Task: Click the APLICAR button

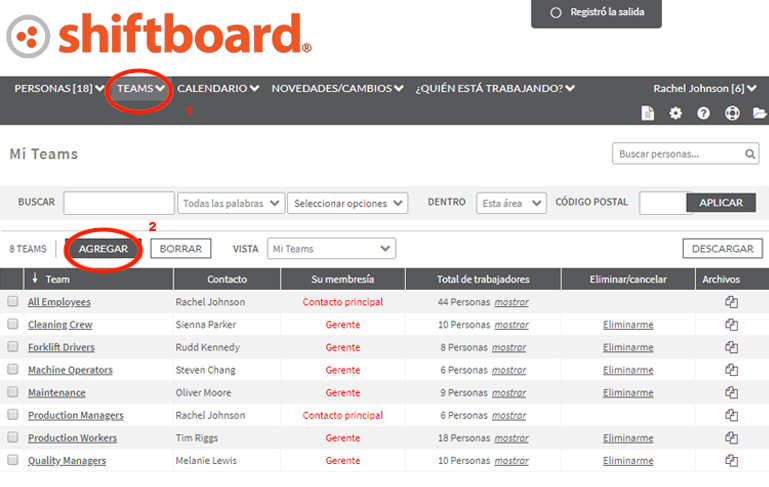Action: click(x=720, y=203)
